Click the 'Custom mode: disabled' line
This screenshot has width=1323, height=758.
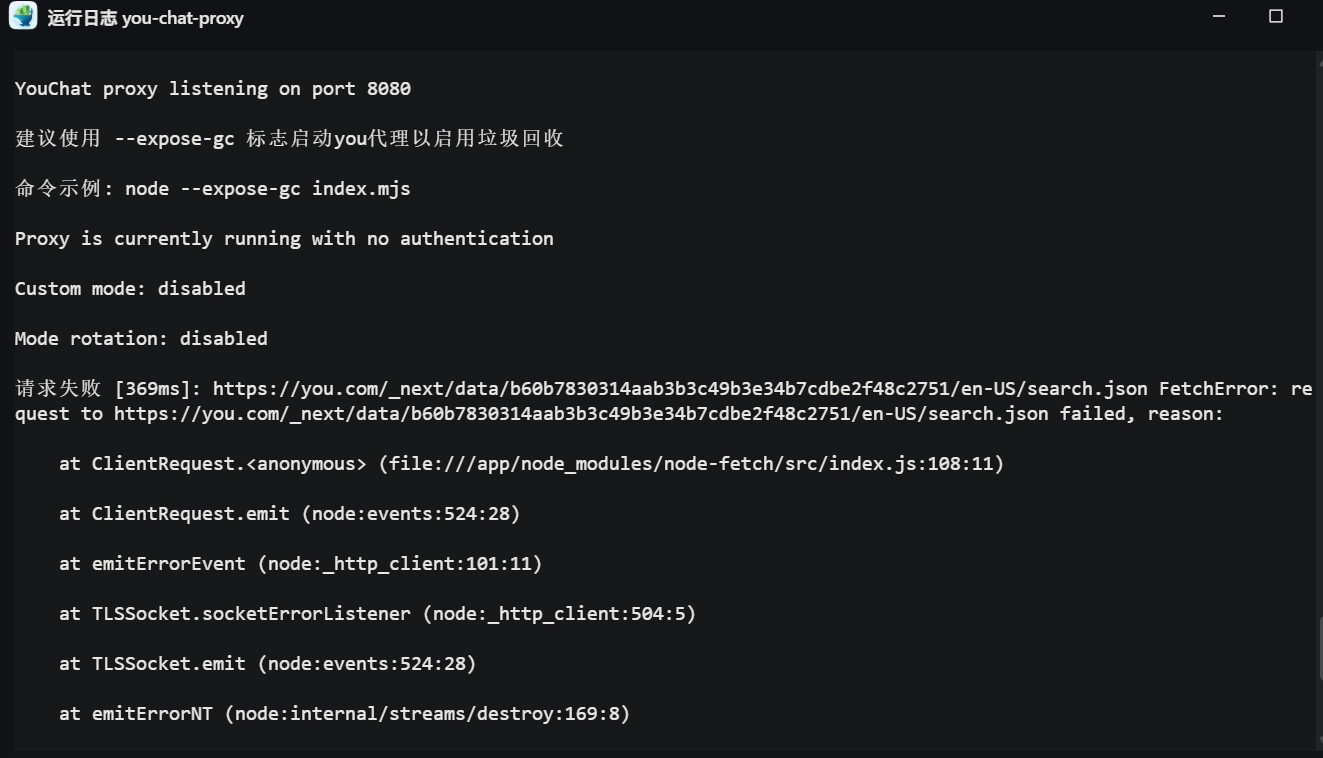[130, 289]
